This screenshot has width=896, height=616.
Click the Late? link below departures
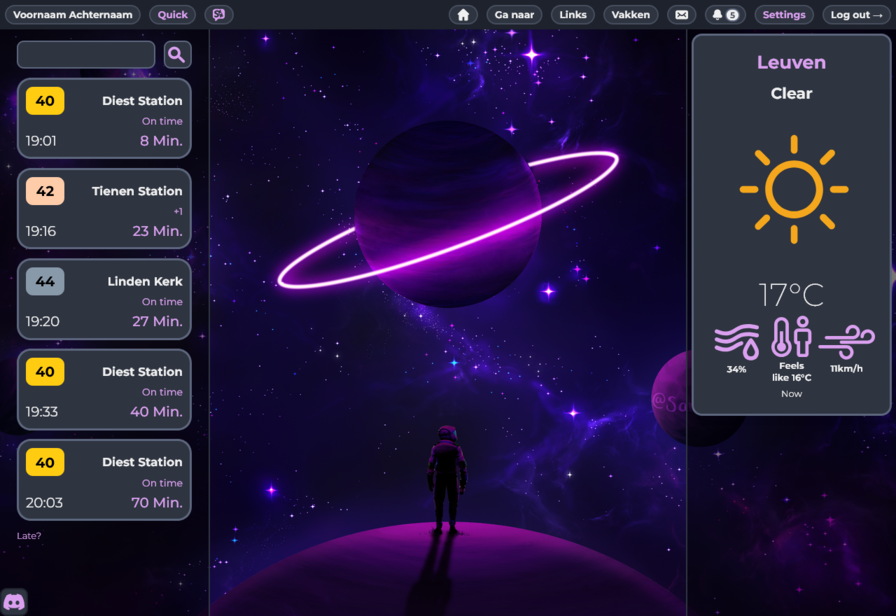29,536
